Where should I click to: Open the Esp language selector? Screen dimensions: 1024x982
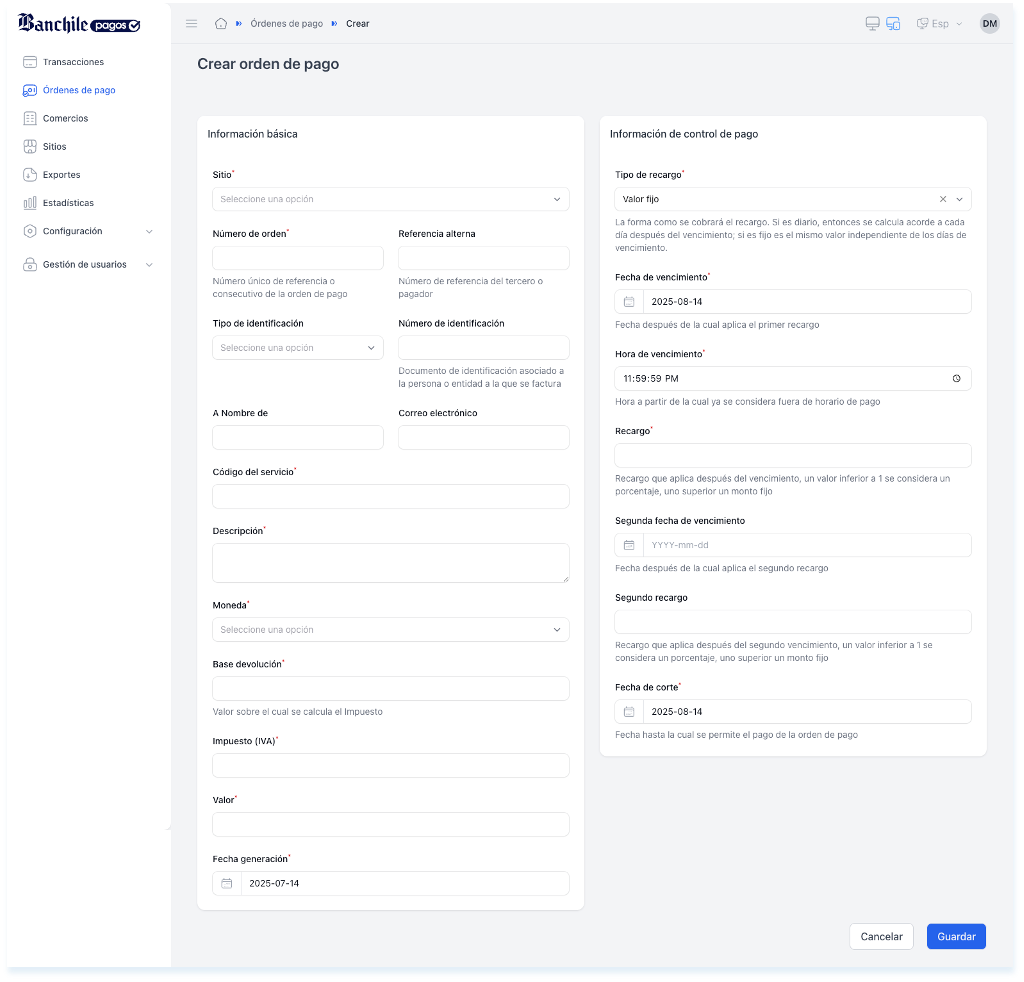tap(939, 24)
